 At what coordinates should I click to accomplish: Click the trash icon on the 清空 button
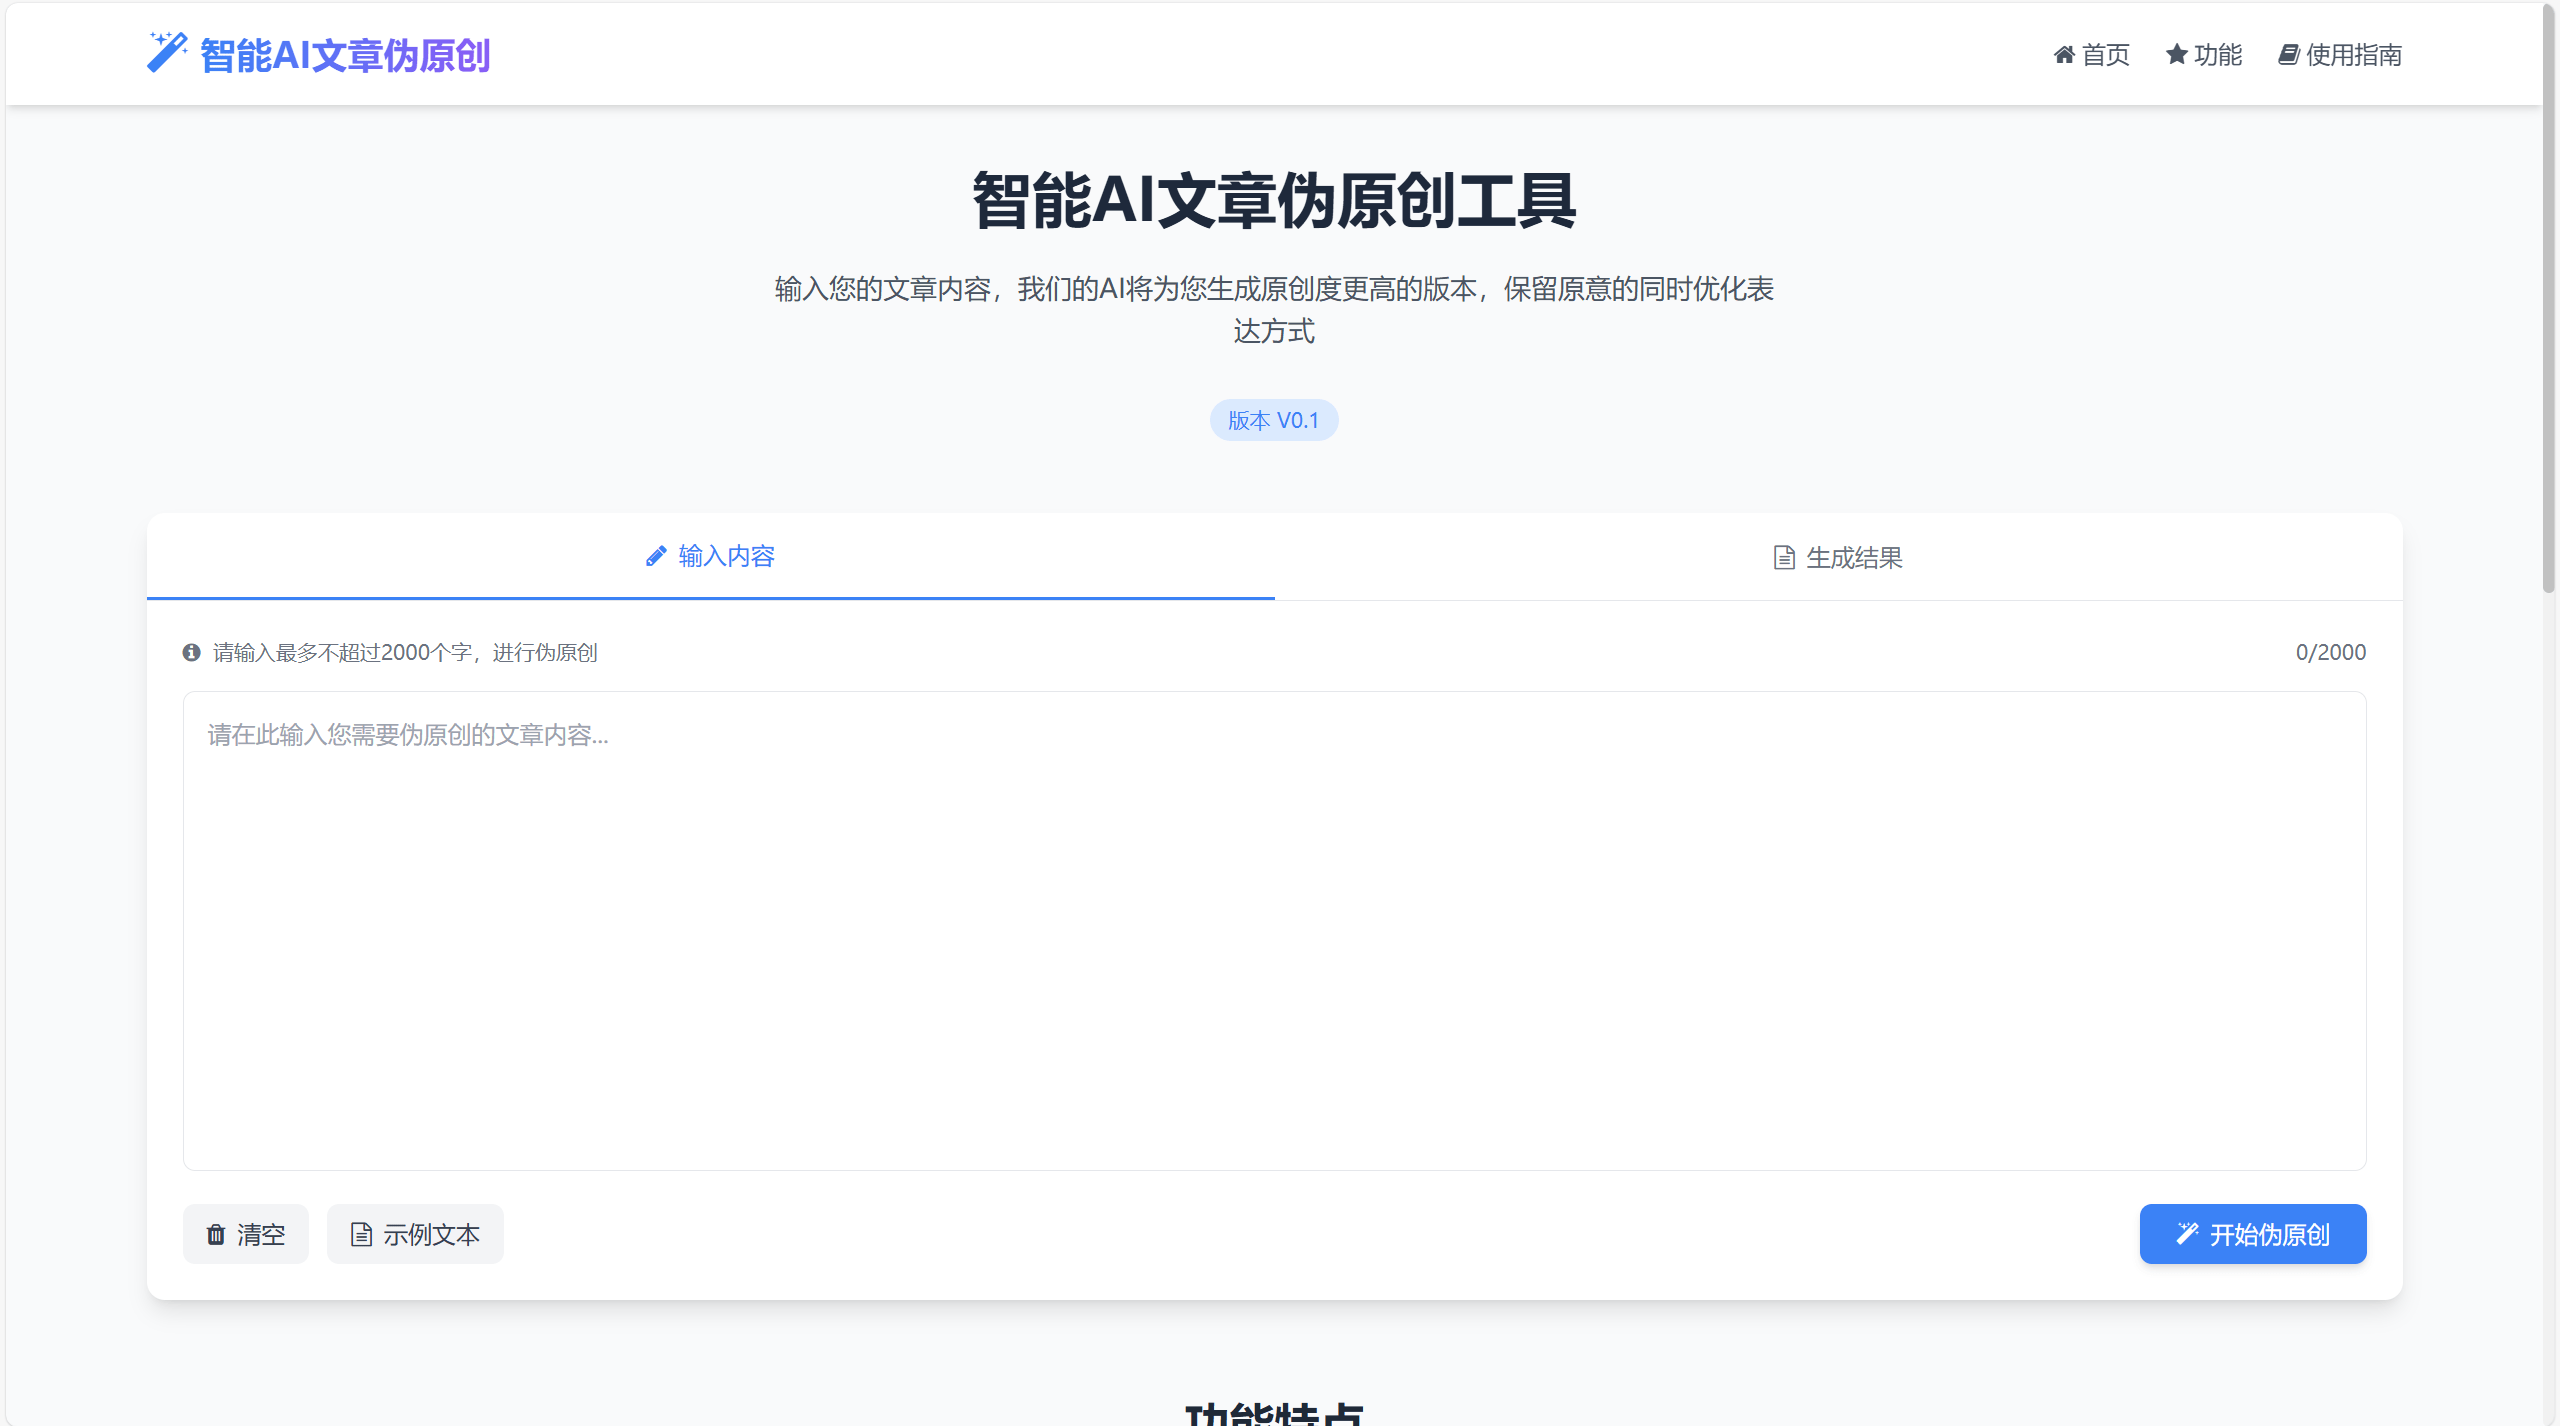click(217, 1234)
